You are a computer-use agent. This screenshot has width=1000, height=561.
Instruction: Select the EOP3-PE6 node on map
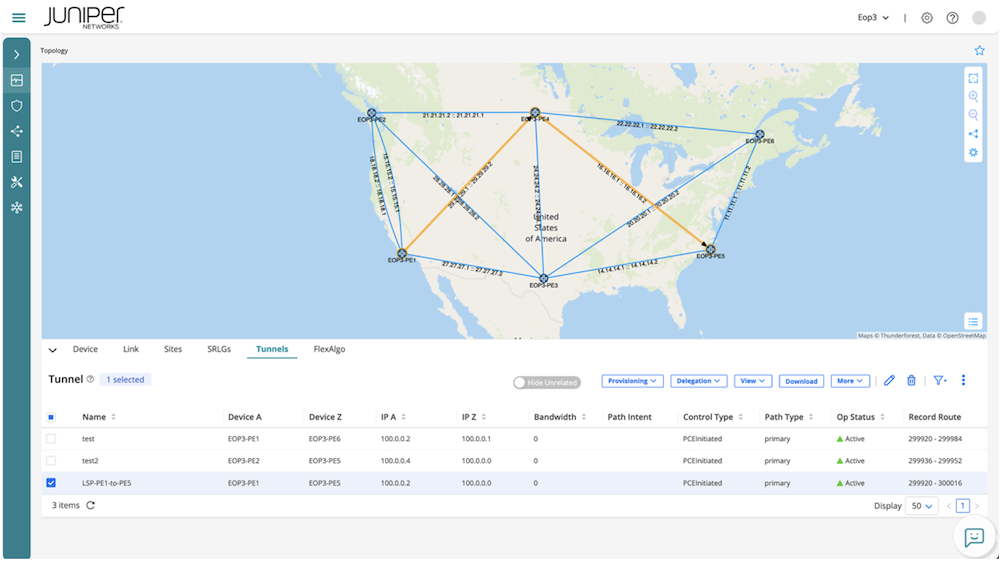[x=760, y=135]
